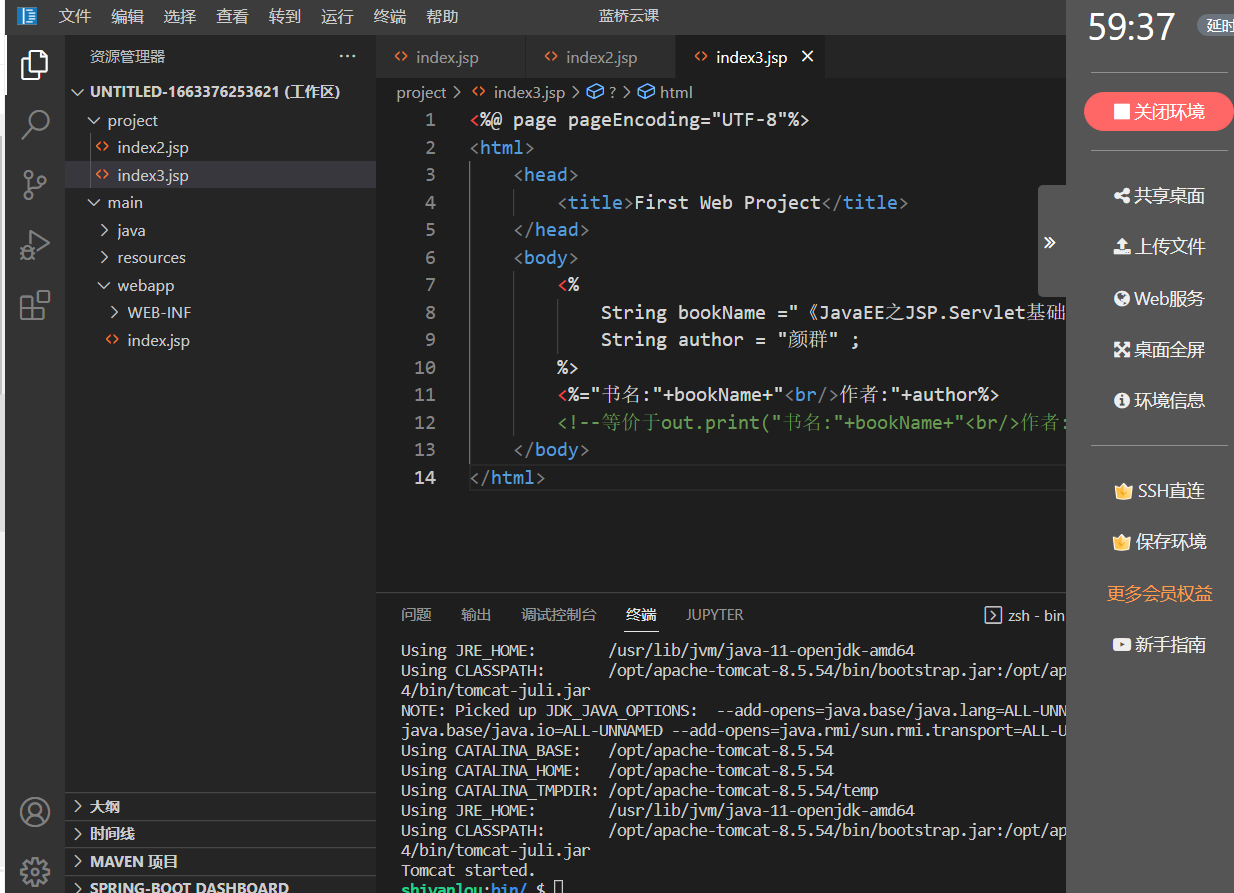Click the 桌面全屏 button

(1158, 350)
